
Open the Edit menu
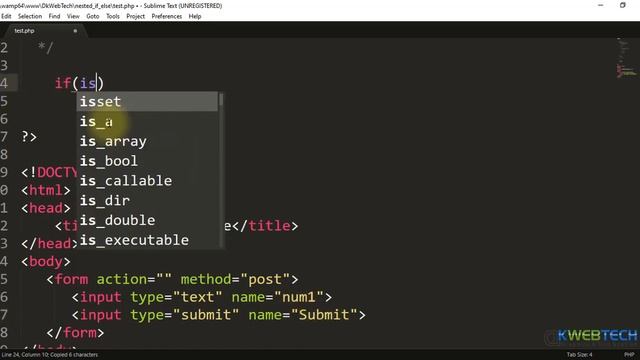coord(6,16)
